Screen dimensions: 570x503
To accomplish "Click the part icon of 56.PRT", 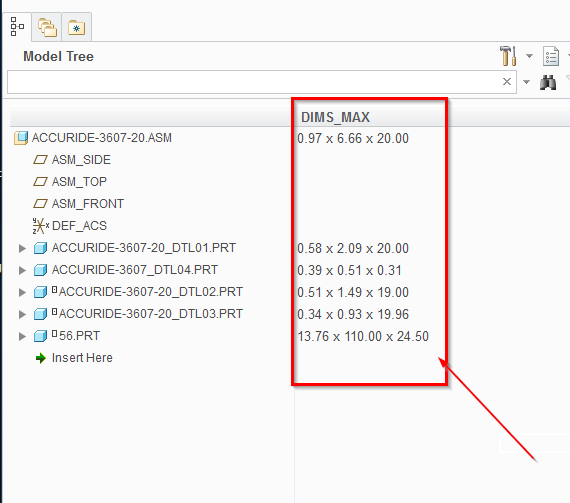I will [x=40, y=336].
